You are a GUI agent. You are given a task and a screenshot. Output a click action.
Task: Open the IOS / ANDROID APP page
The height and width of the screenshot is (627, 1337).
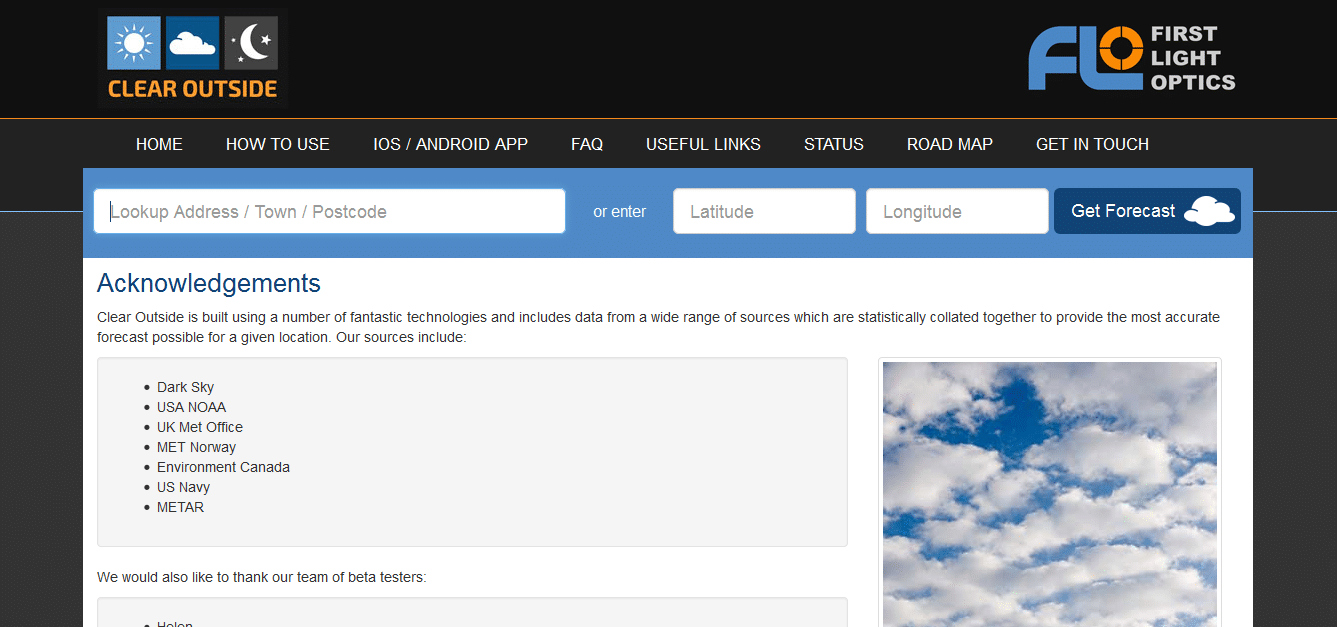(450, 144)
